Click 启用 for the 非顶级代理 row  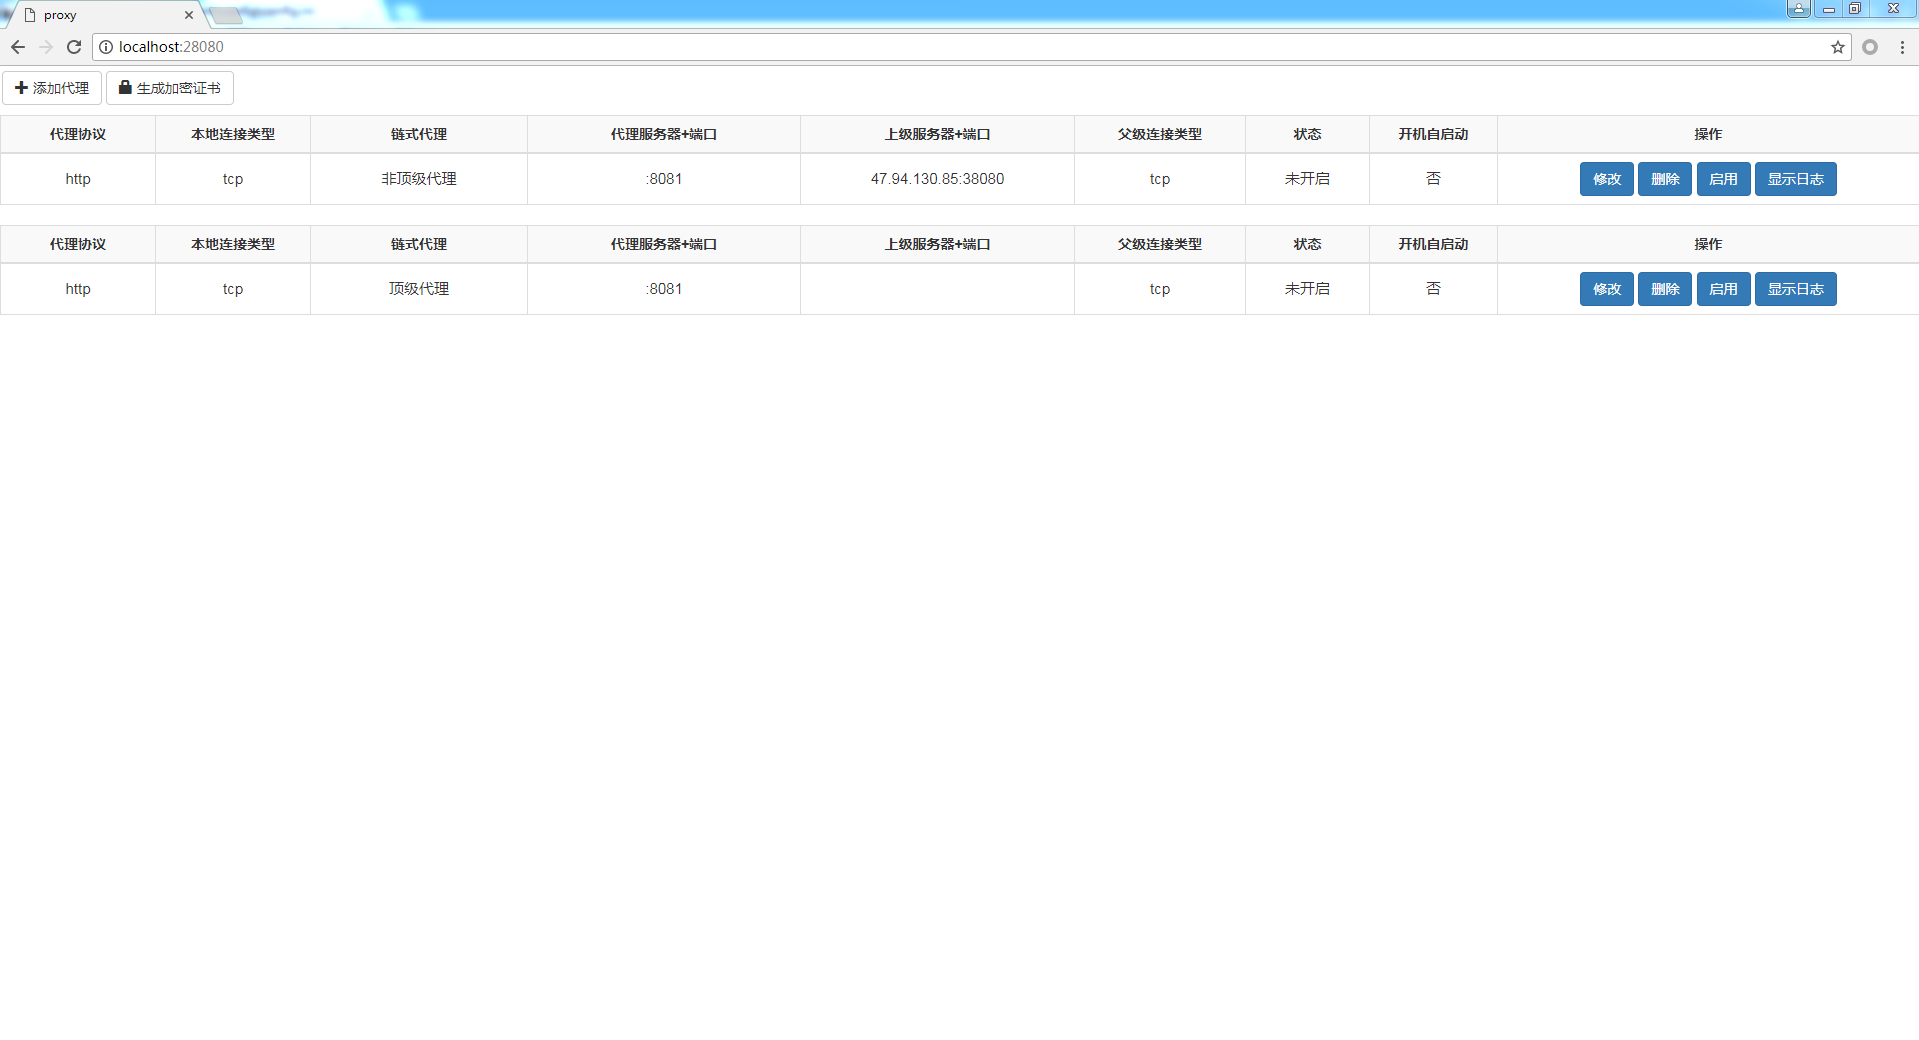click(x=1723, y=179)
